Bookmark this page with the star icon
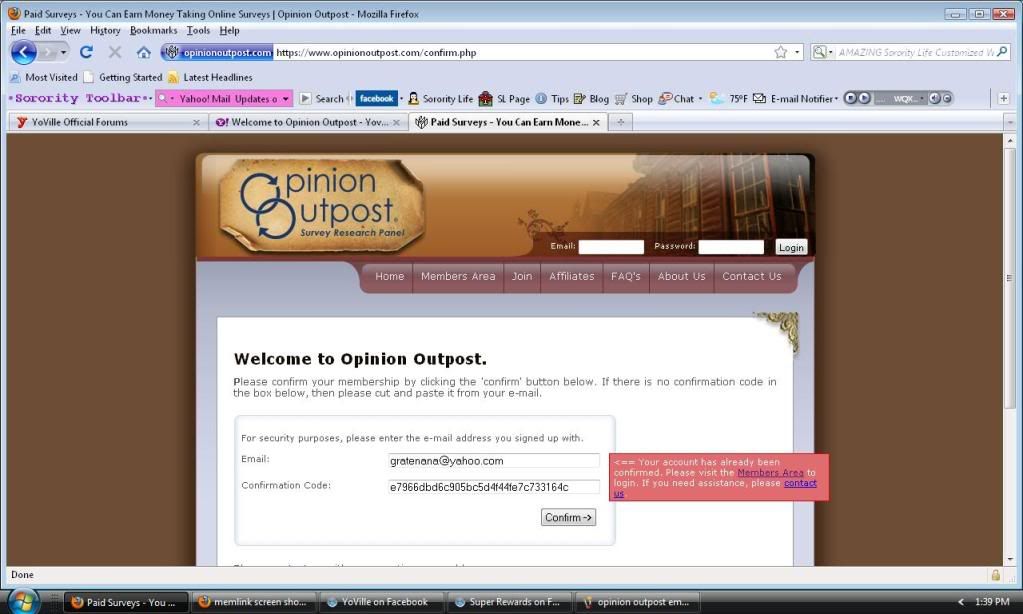Image resolution: width=1023 pixels, height=614 pixels. tap(780, 52)
